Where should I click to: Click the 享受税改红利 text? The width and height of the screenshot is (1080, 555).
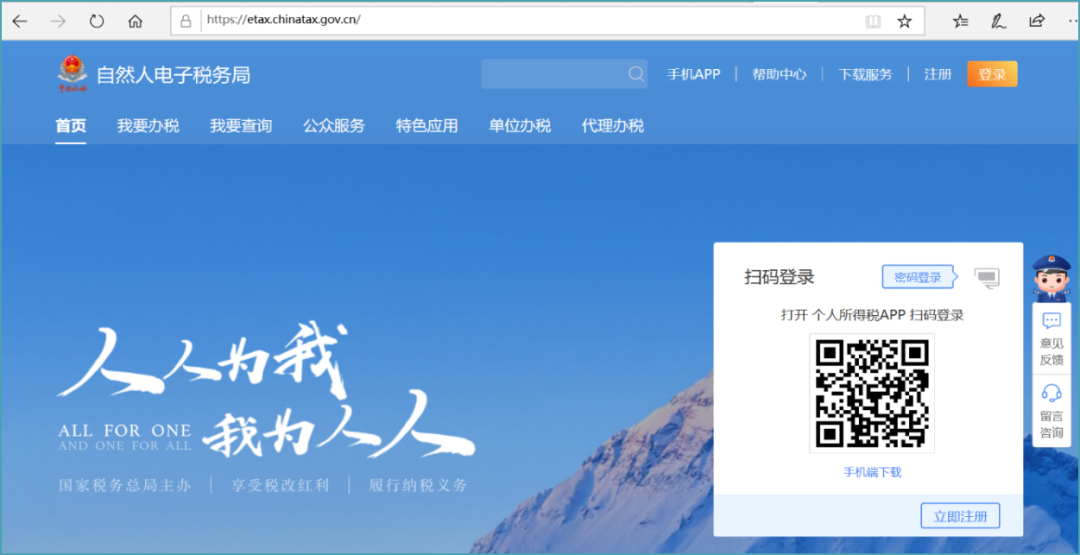[x=280, y=485]
